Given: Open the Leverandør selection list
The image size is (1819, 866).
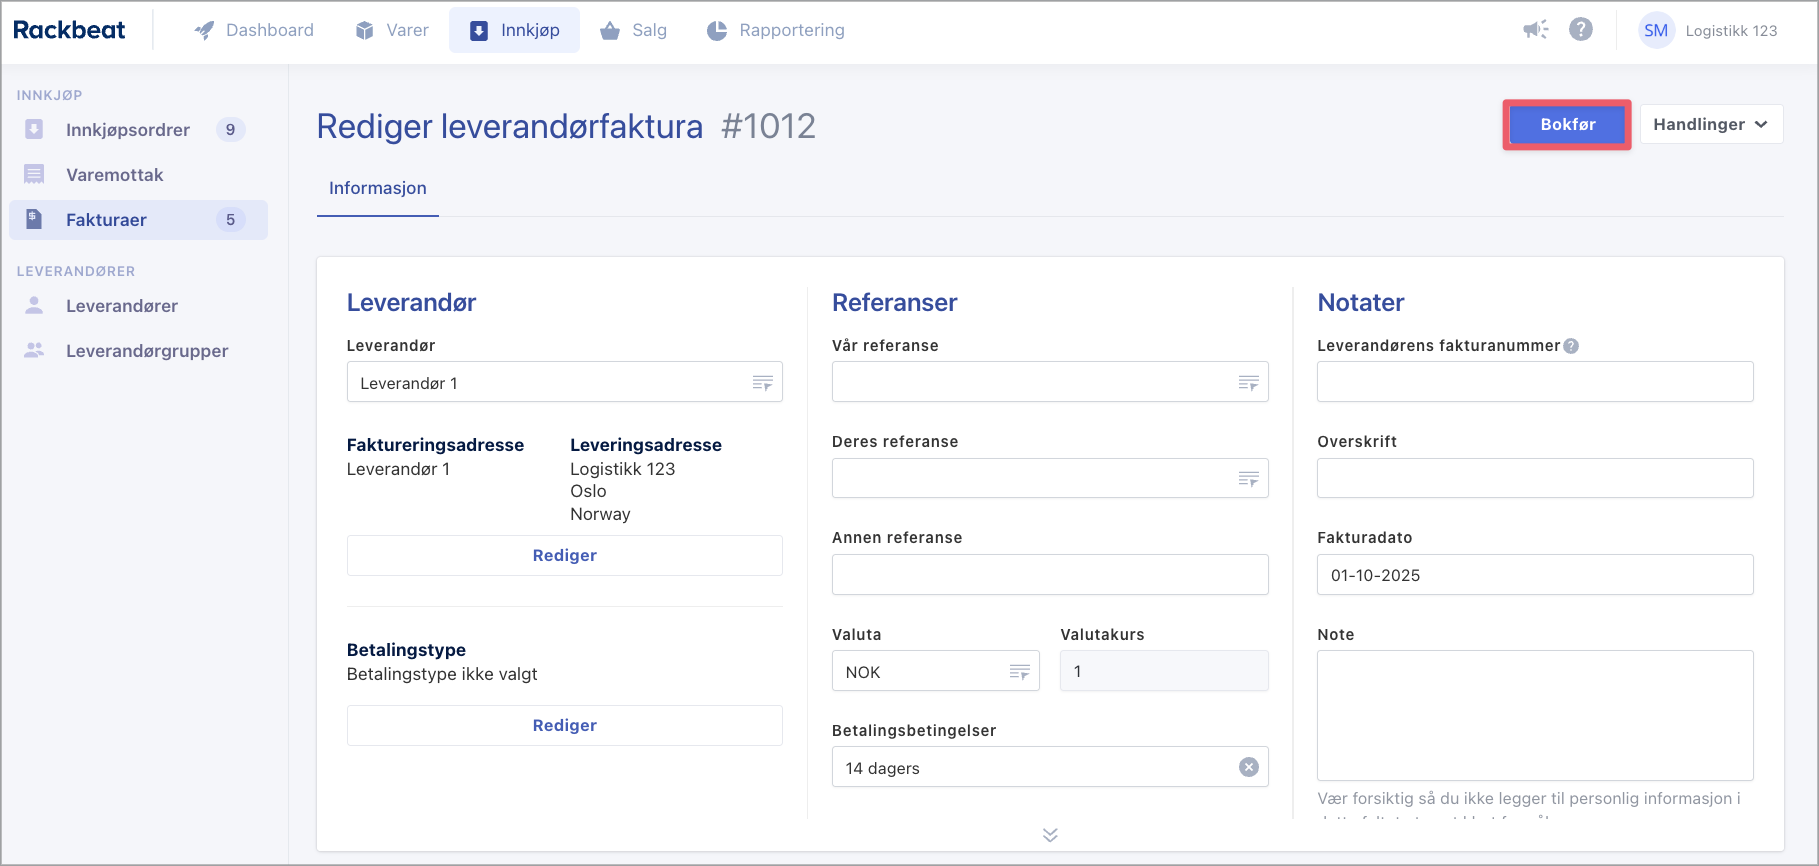Looking at the screenshot, I should tap(762, 383).
